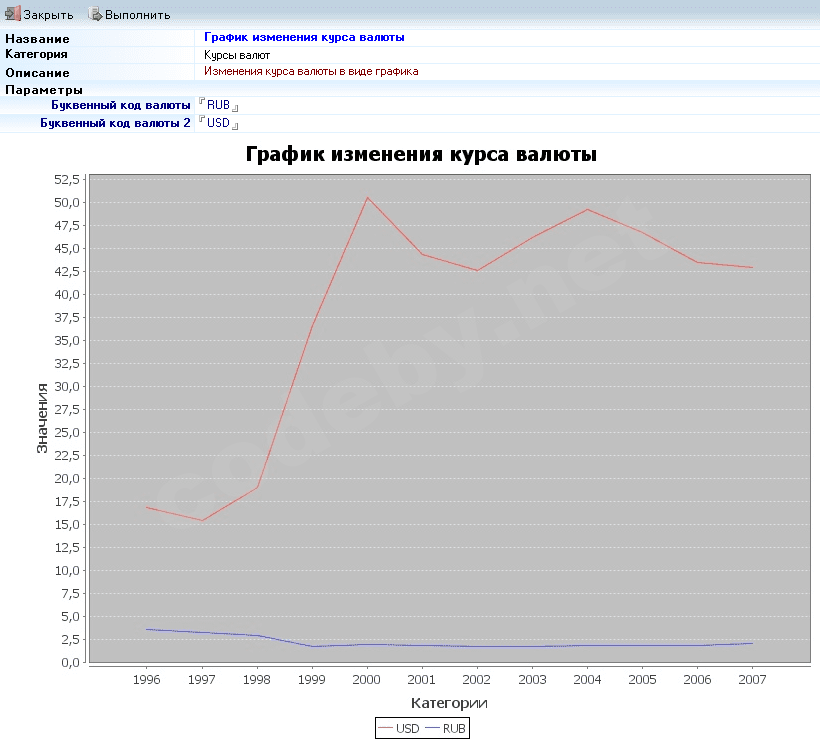Click the Закрыть button label
This screenshot has width=820, height=745.
[x=48, y=15]
